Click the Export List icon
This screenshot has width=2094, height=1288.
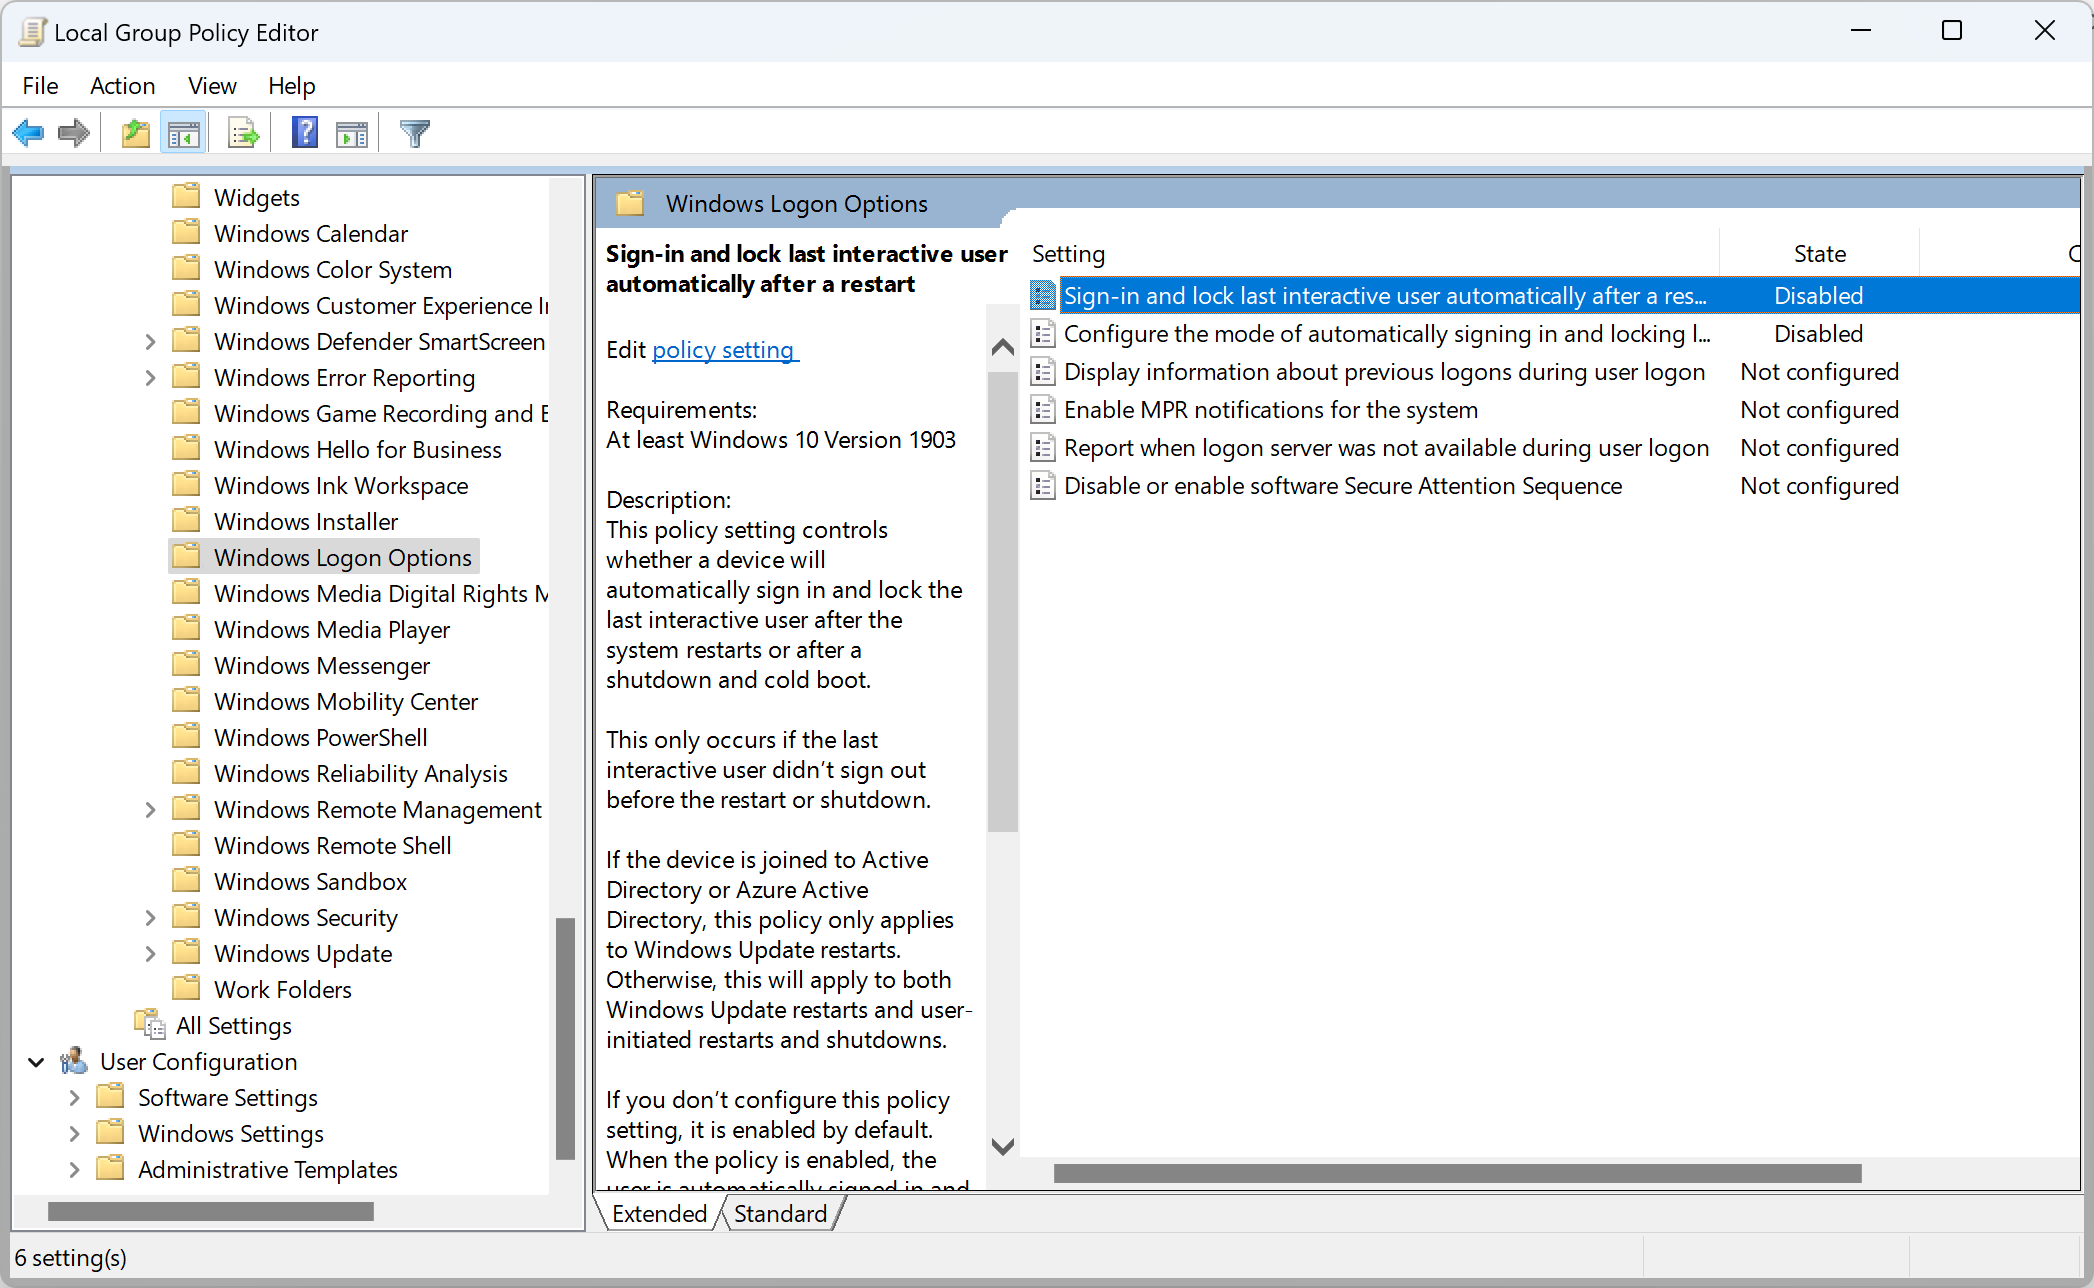pos(241,132)
